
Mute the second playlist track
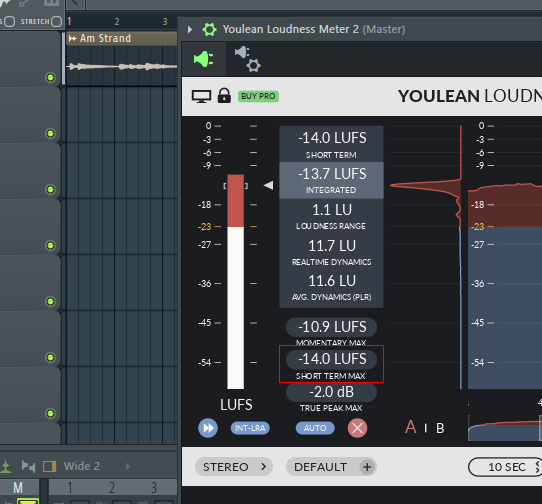click(50, 133)
